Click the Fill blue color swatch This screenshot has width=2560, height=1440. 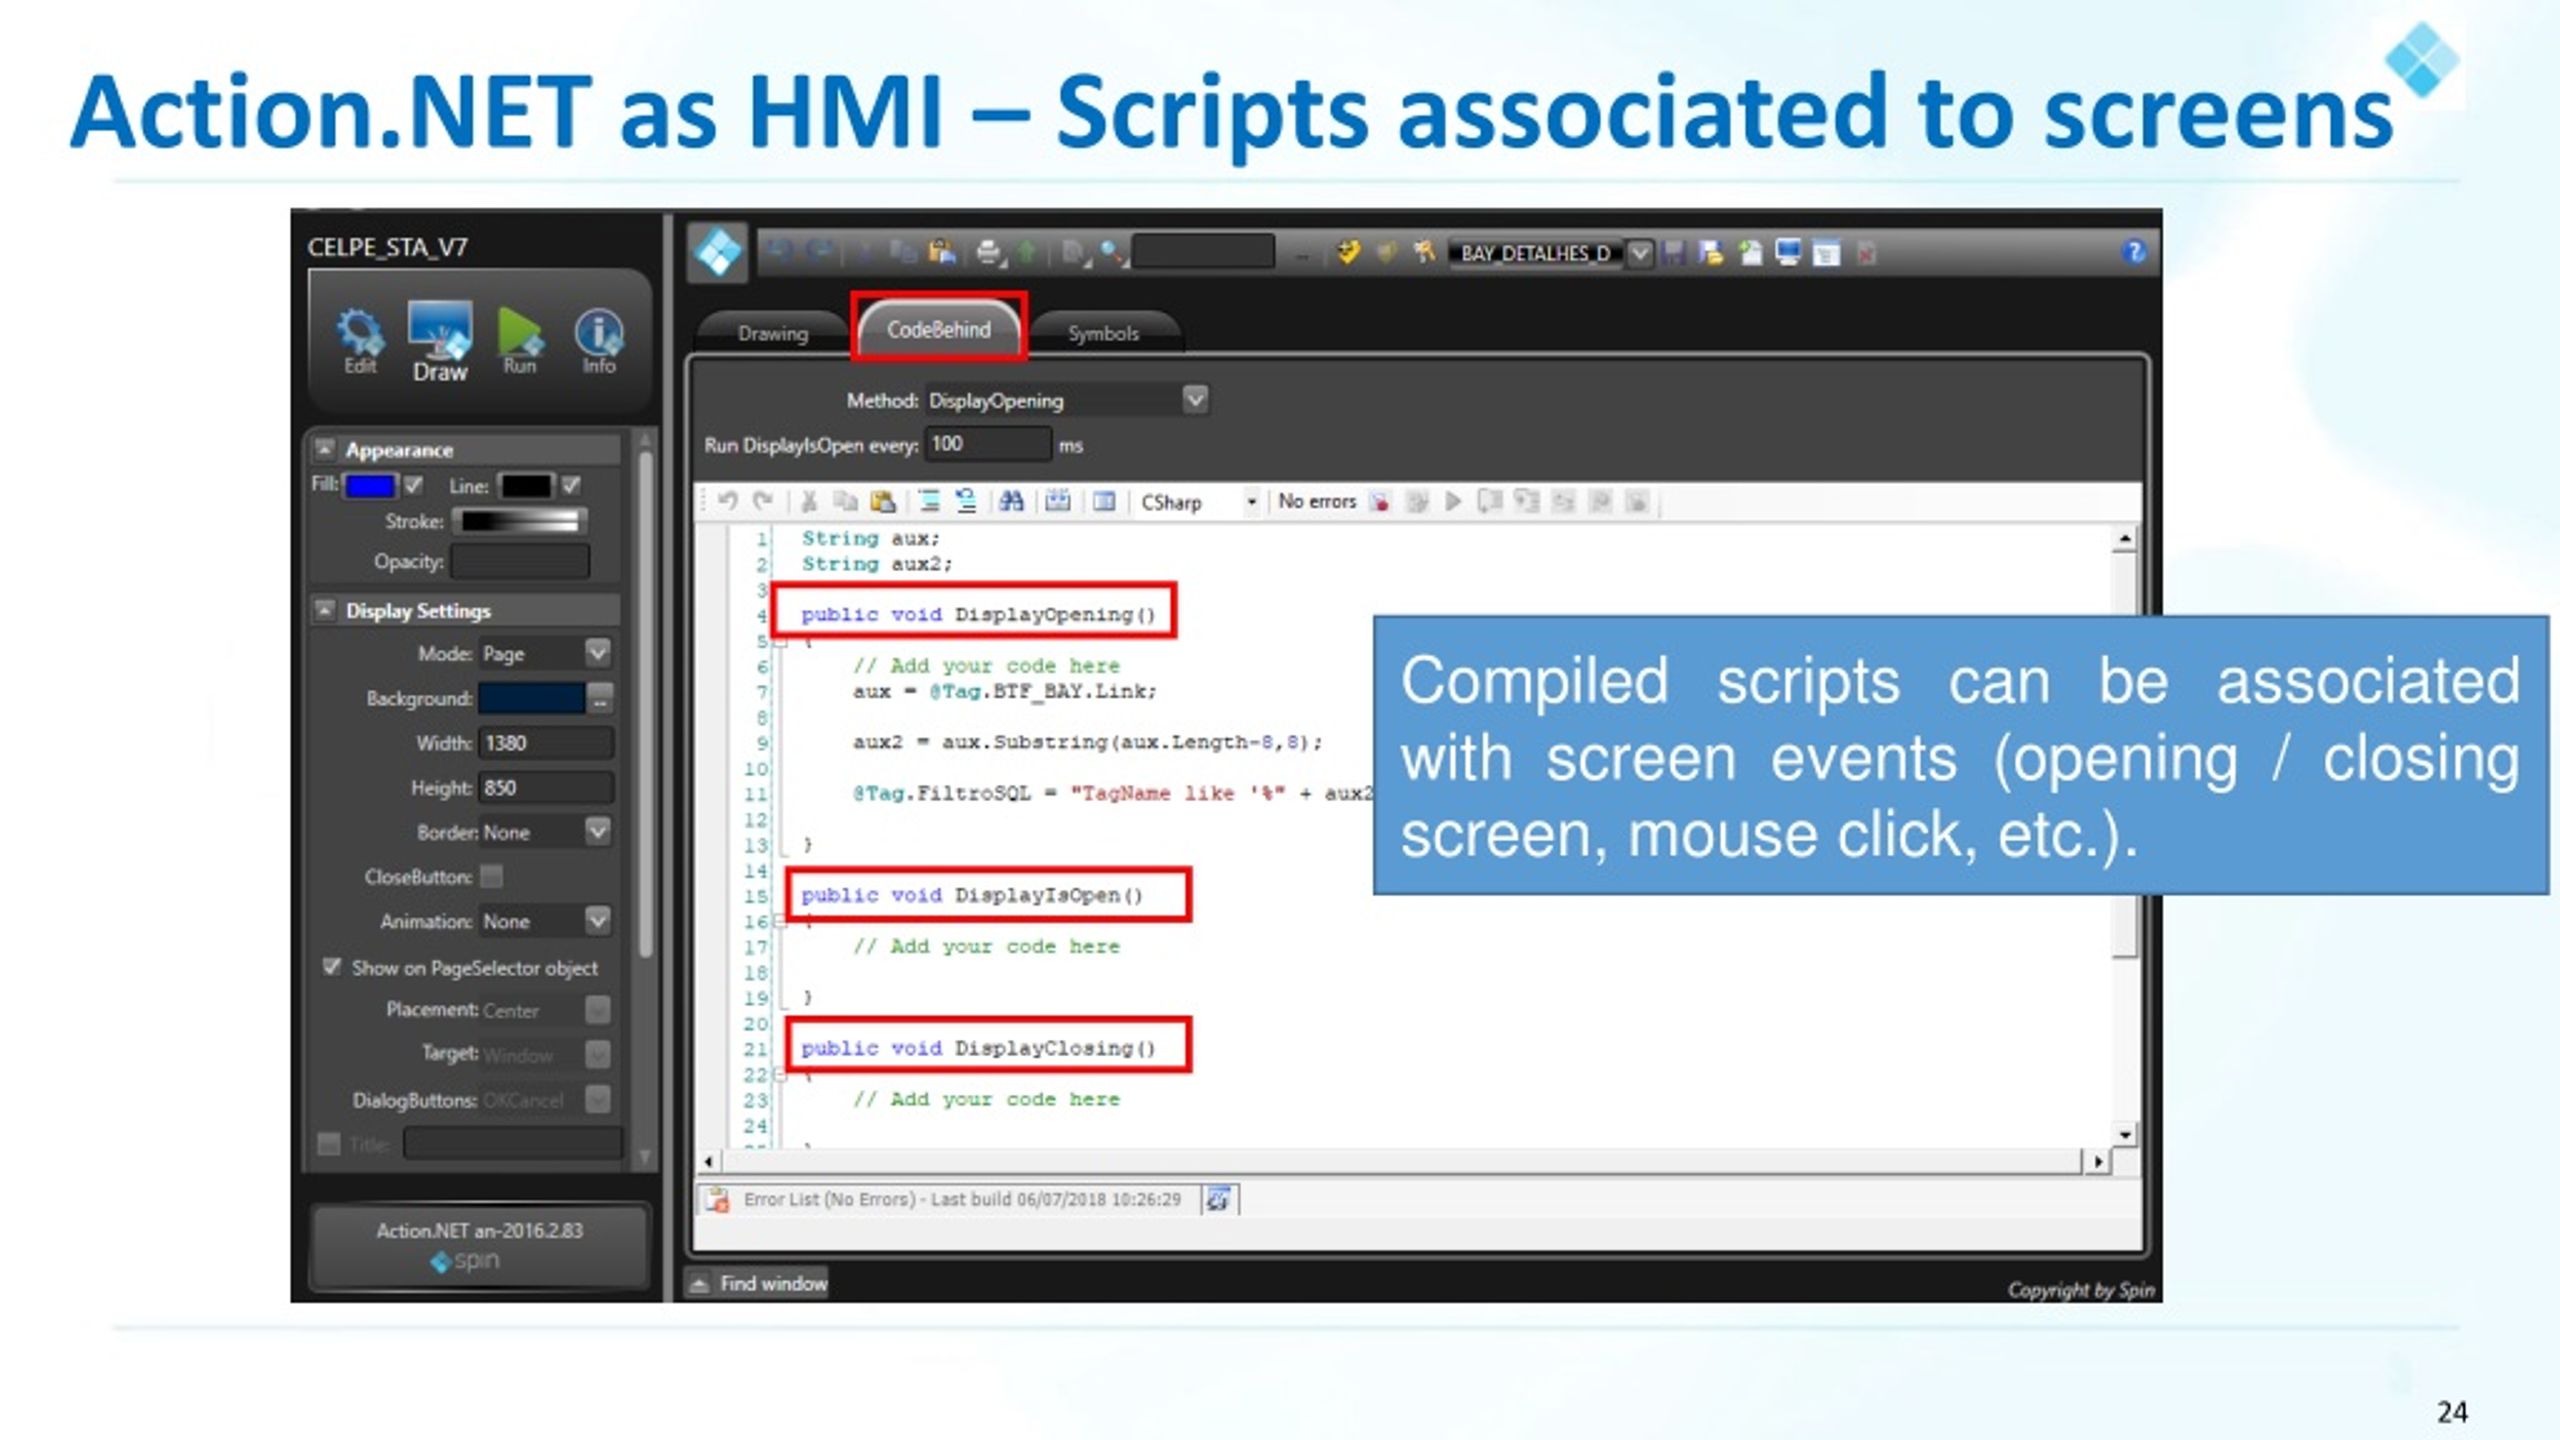pos(370,486)
